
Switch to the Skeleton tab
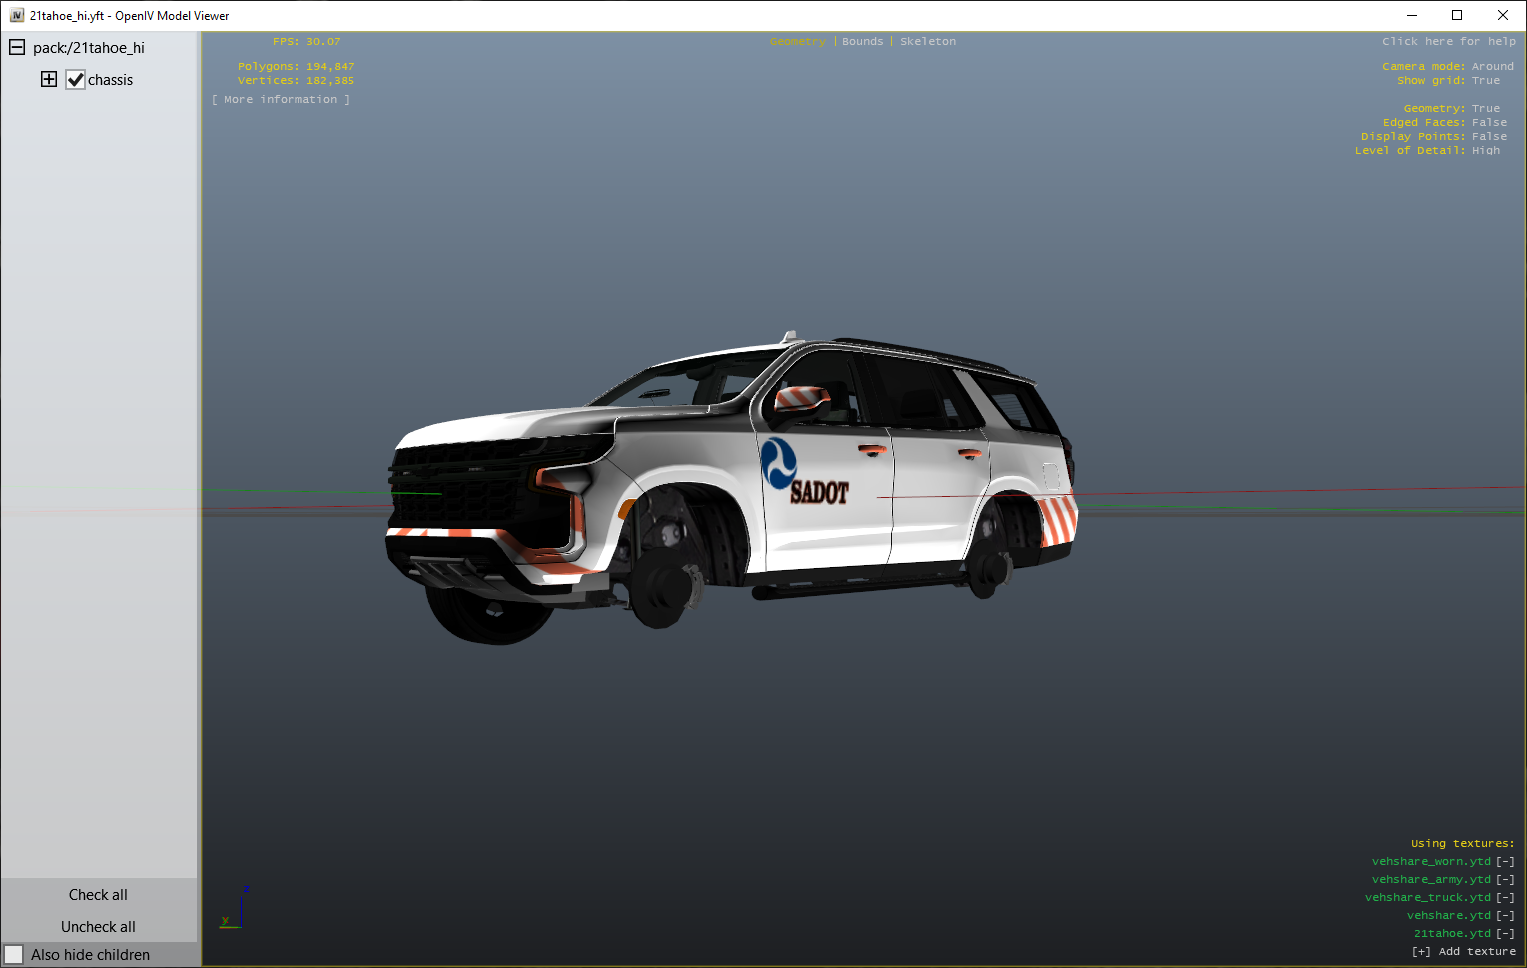click(927, 41)
